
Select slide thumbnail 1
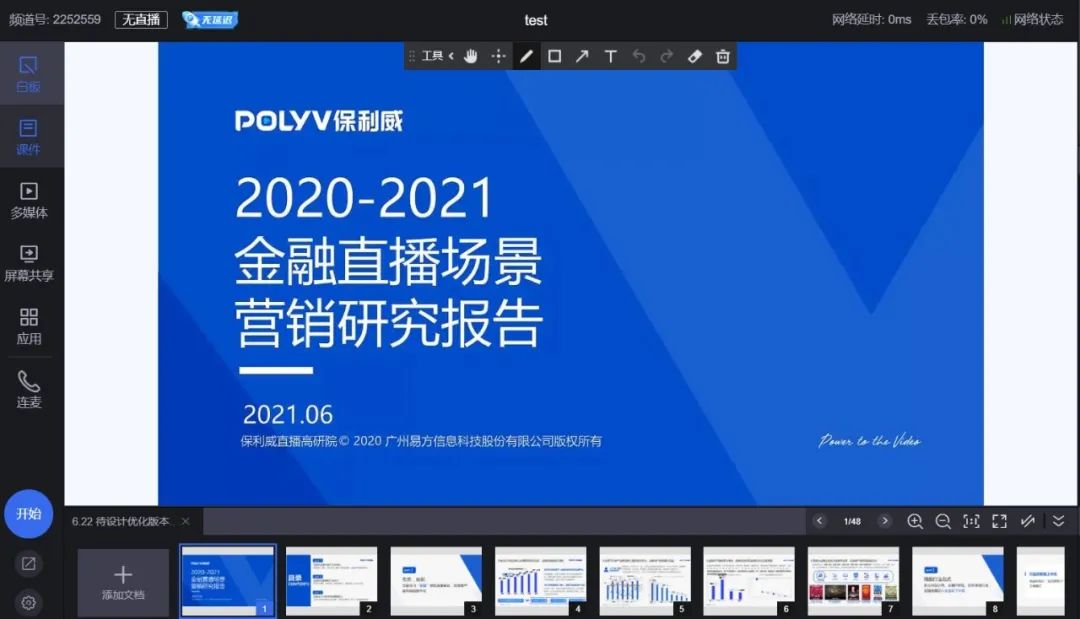[x=228, y=581]
